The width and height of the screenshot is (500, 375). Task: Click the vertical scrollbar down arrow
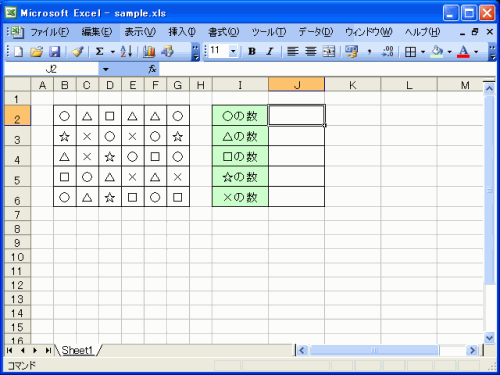pos(489,337)
